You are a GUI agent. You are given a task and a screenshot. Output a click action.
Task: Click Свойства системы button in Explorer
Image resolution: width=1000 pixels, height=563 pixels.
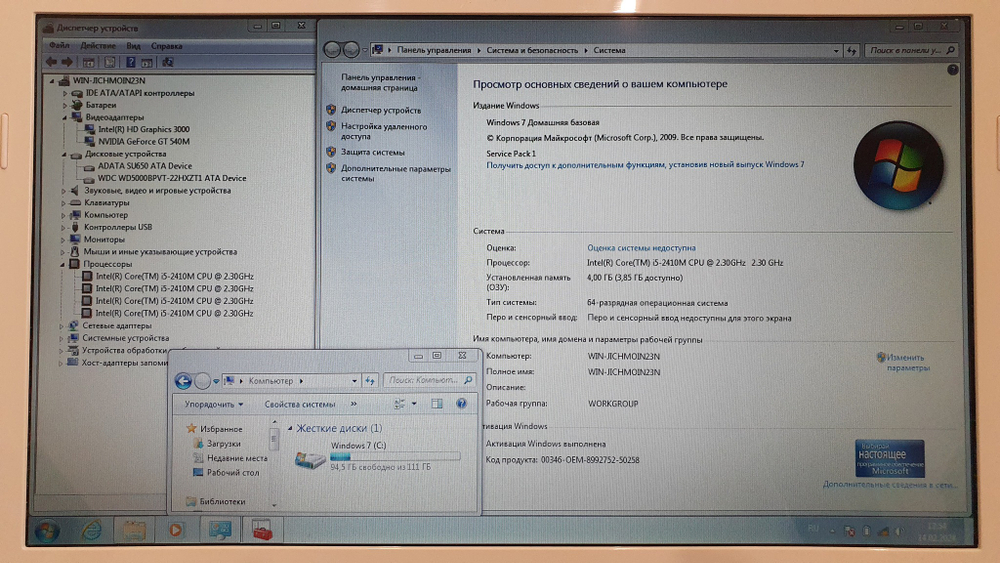300,404
